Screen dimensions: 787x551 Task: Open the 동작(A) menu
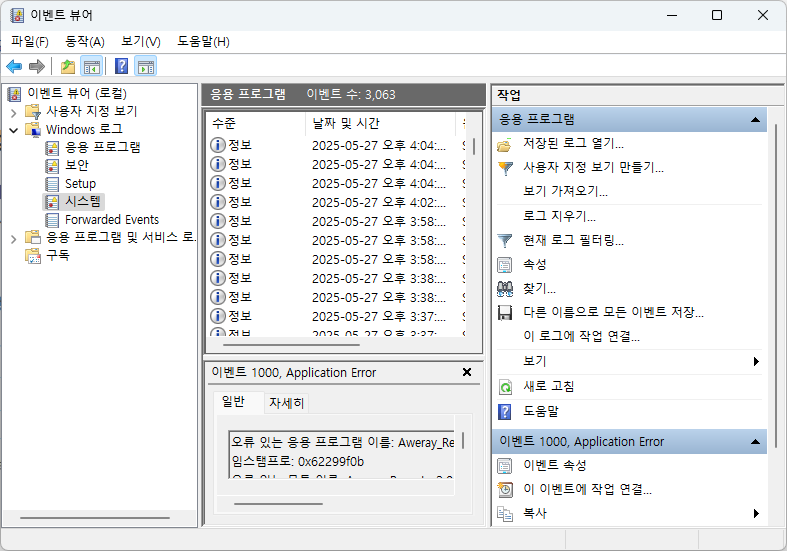(85, 42)
